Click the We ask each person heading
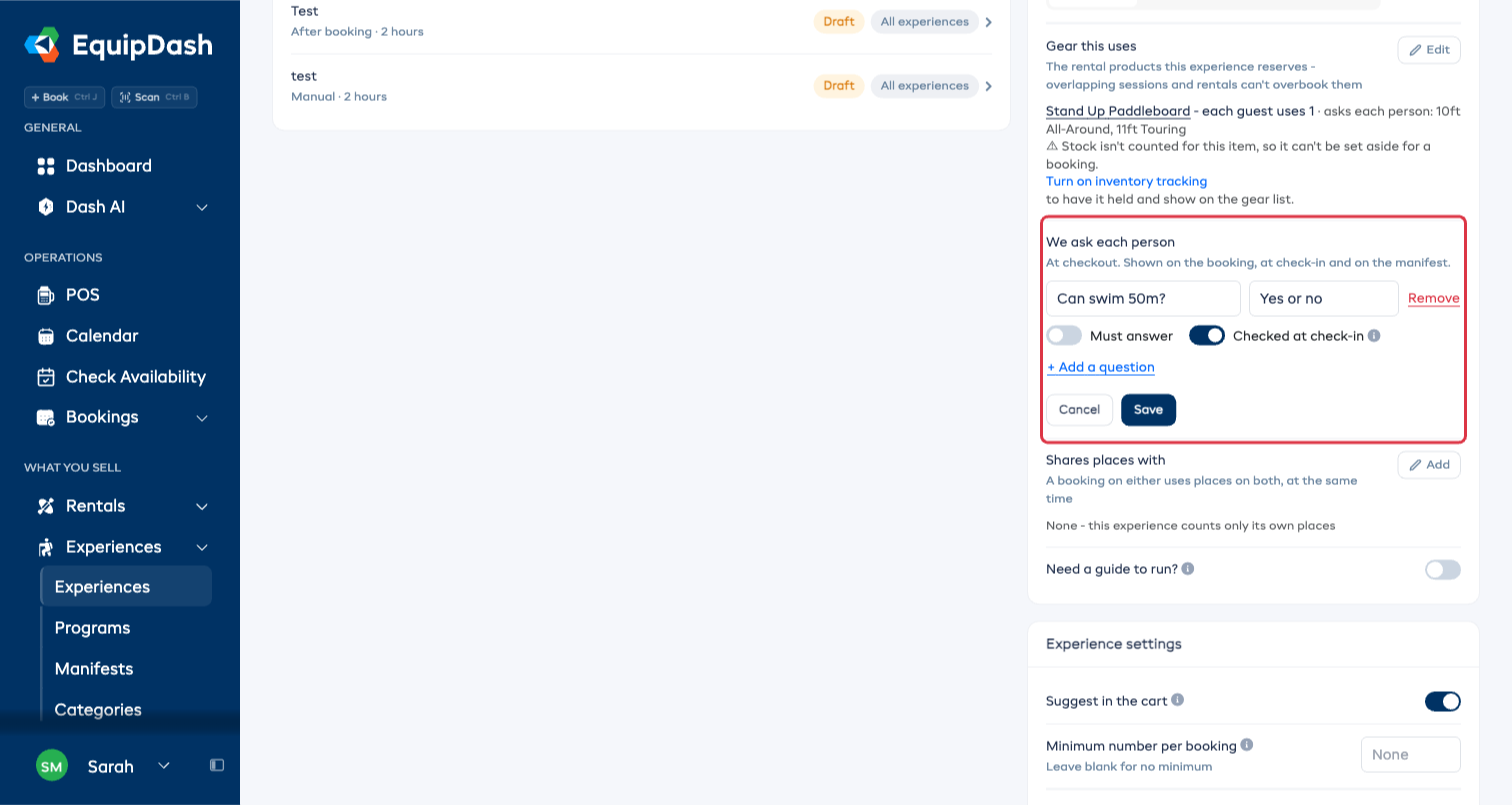 point(1110,242)
